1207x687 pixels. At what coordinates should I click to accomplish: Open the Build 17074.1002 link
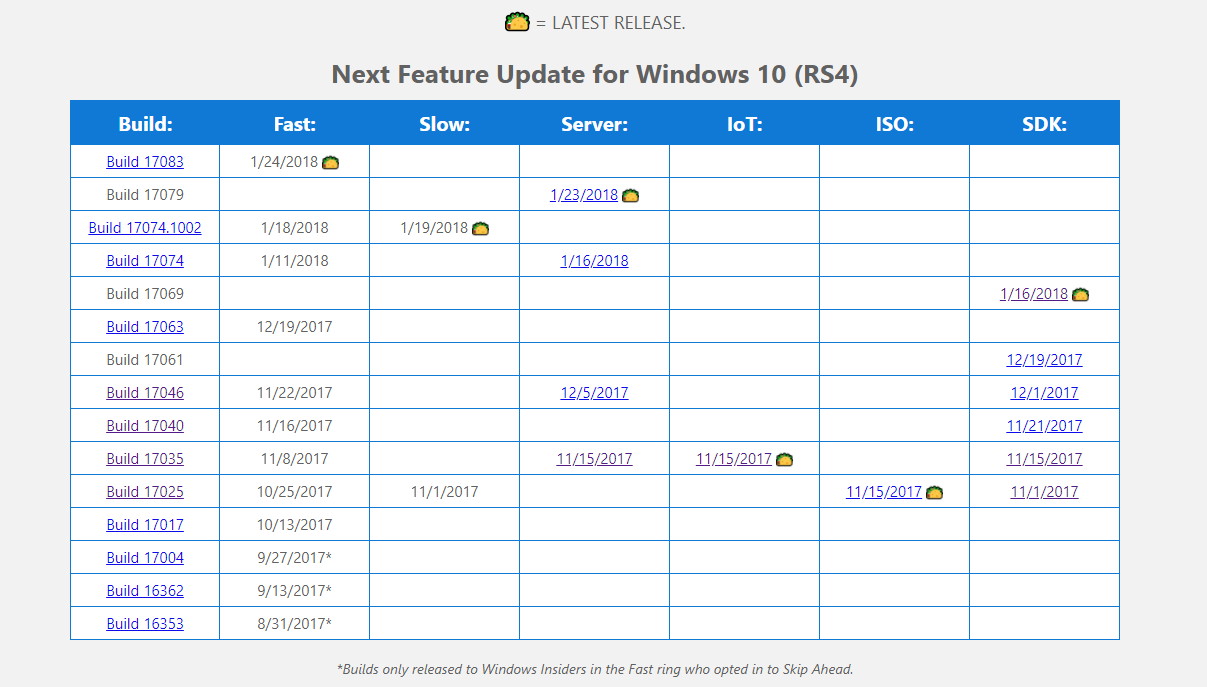point(145,228)
